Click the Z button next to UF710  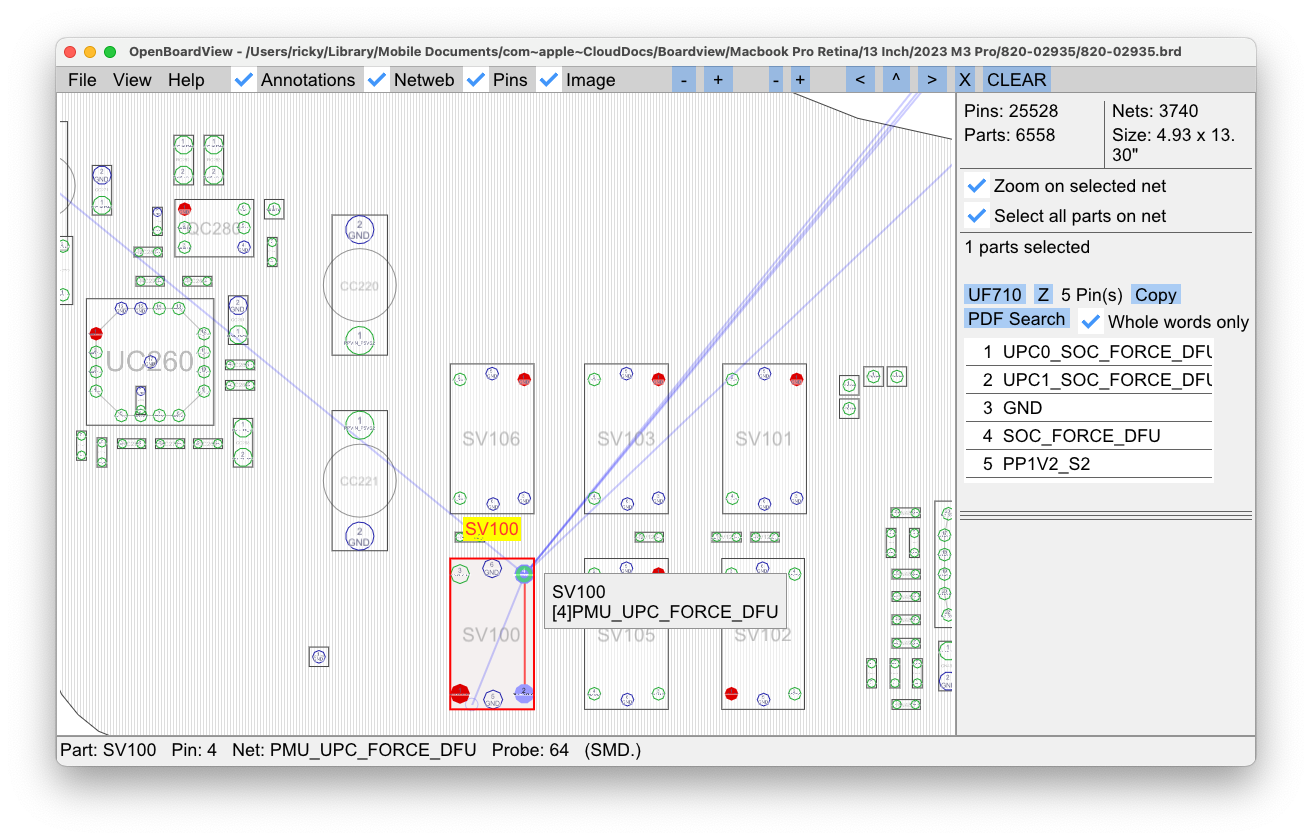coord(1042,294)
